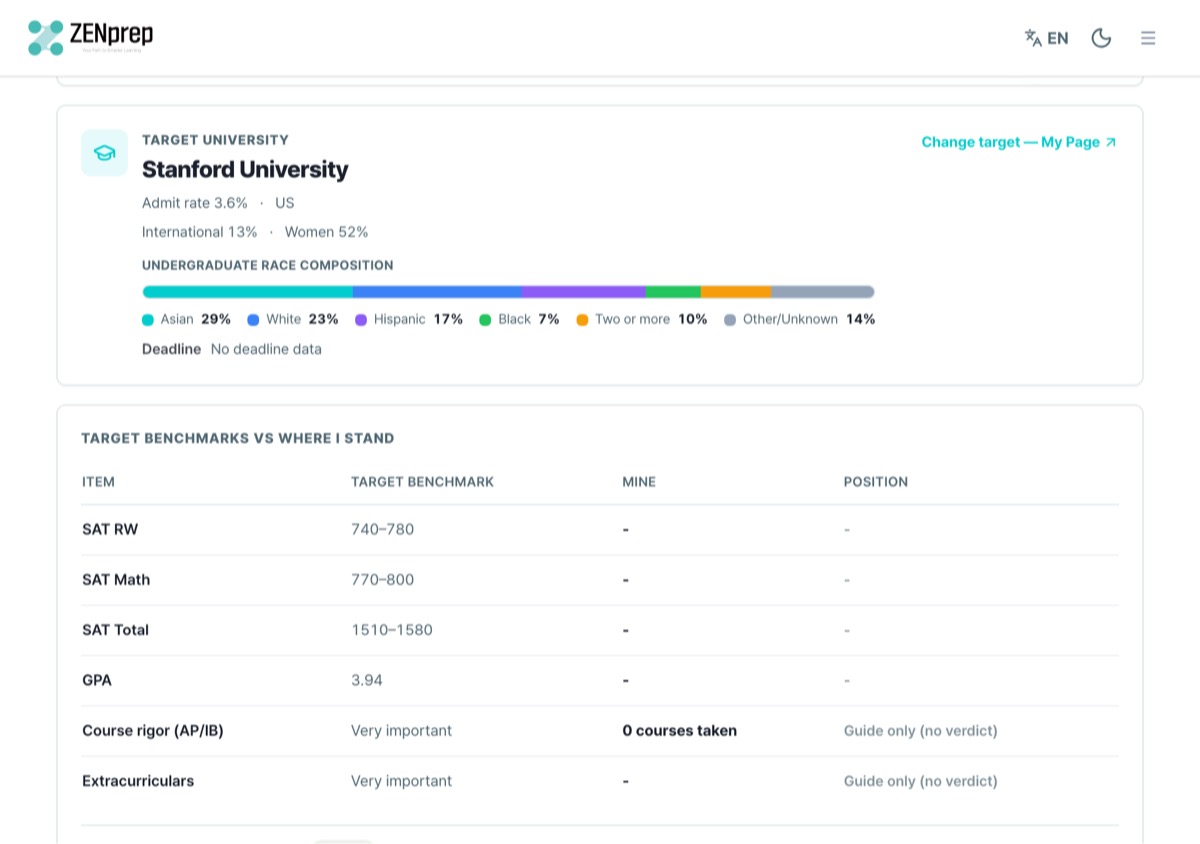Click the 740–780 benchmark value
This screenshot has width=1200, height=844.
point(382,529)
